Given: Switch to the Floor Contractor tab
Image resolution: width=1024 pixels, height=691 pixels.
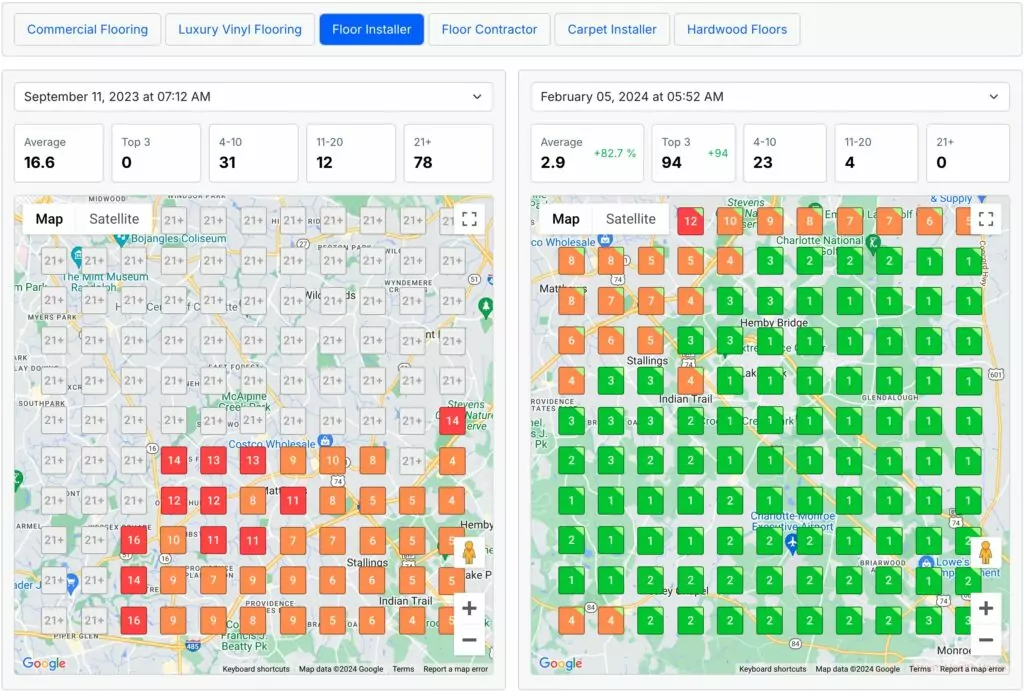Looking at the screenshot, I should coord(489,29).
